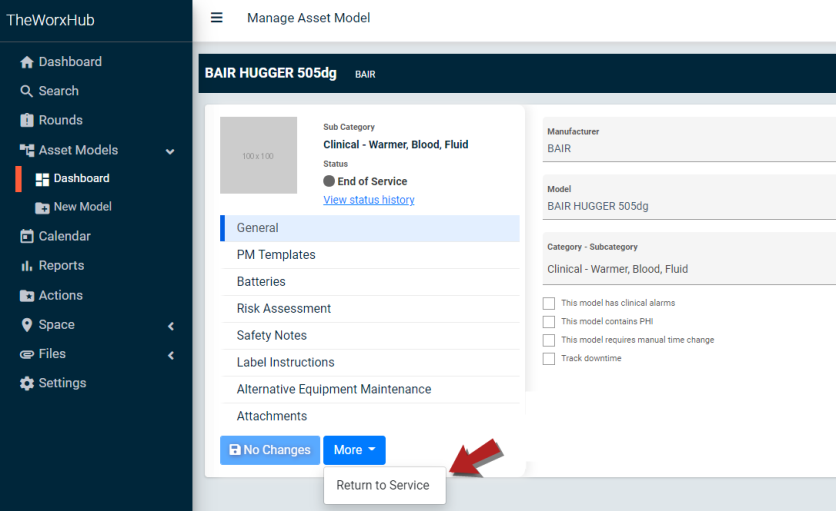Click the Manage Asset Model page title
Image resolution: width=836 pixels, height=511 pixels.
308,18
